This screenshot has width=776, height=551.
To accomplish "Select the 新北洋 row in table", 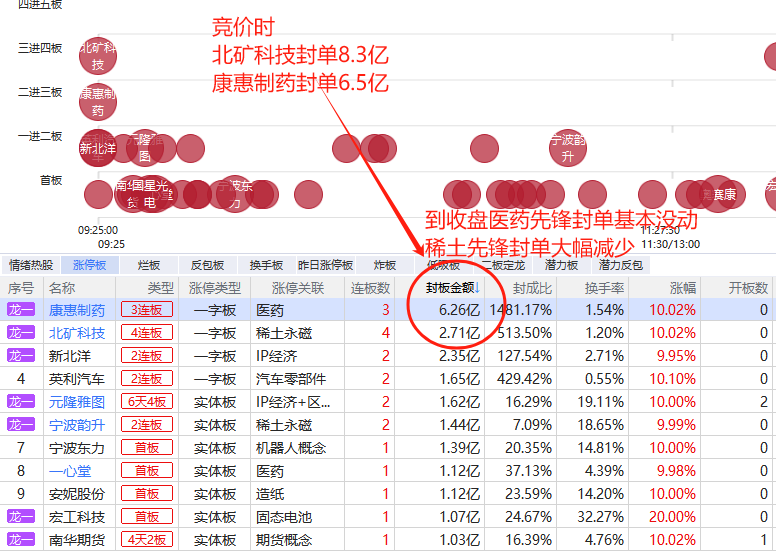I will tap(386, 355).
